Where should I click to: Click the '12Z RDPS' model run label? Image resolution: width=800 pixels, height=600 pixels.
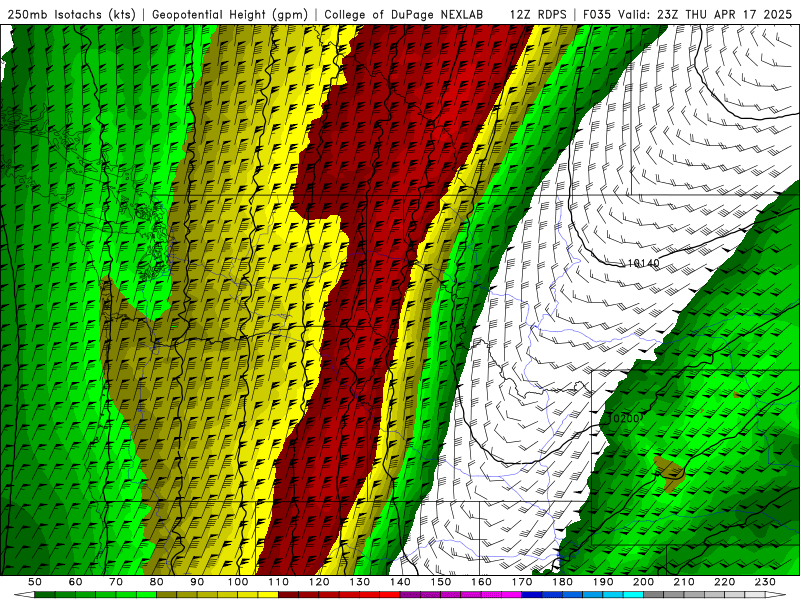(538, 15)
